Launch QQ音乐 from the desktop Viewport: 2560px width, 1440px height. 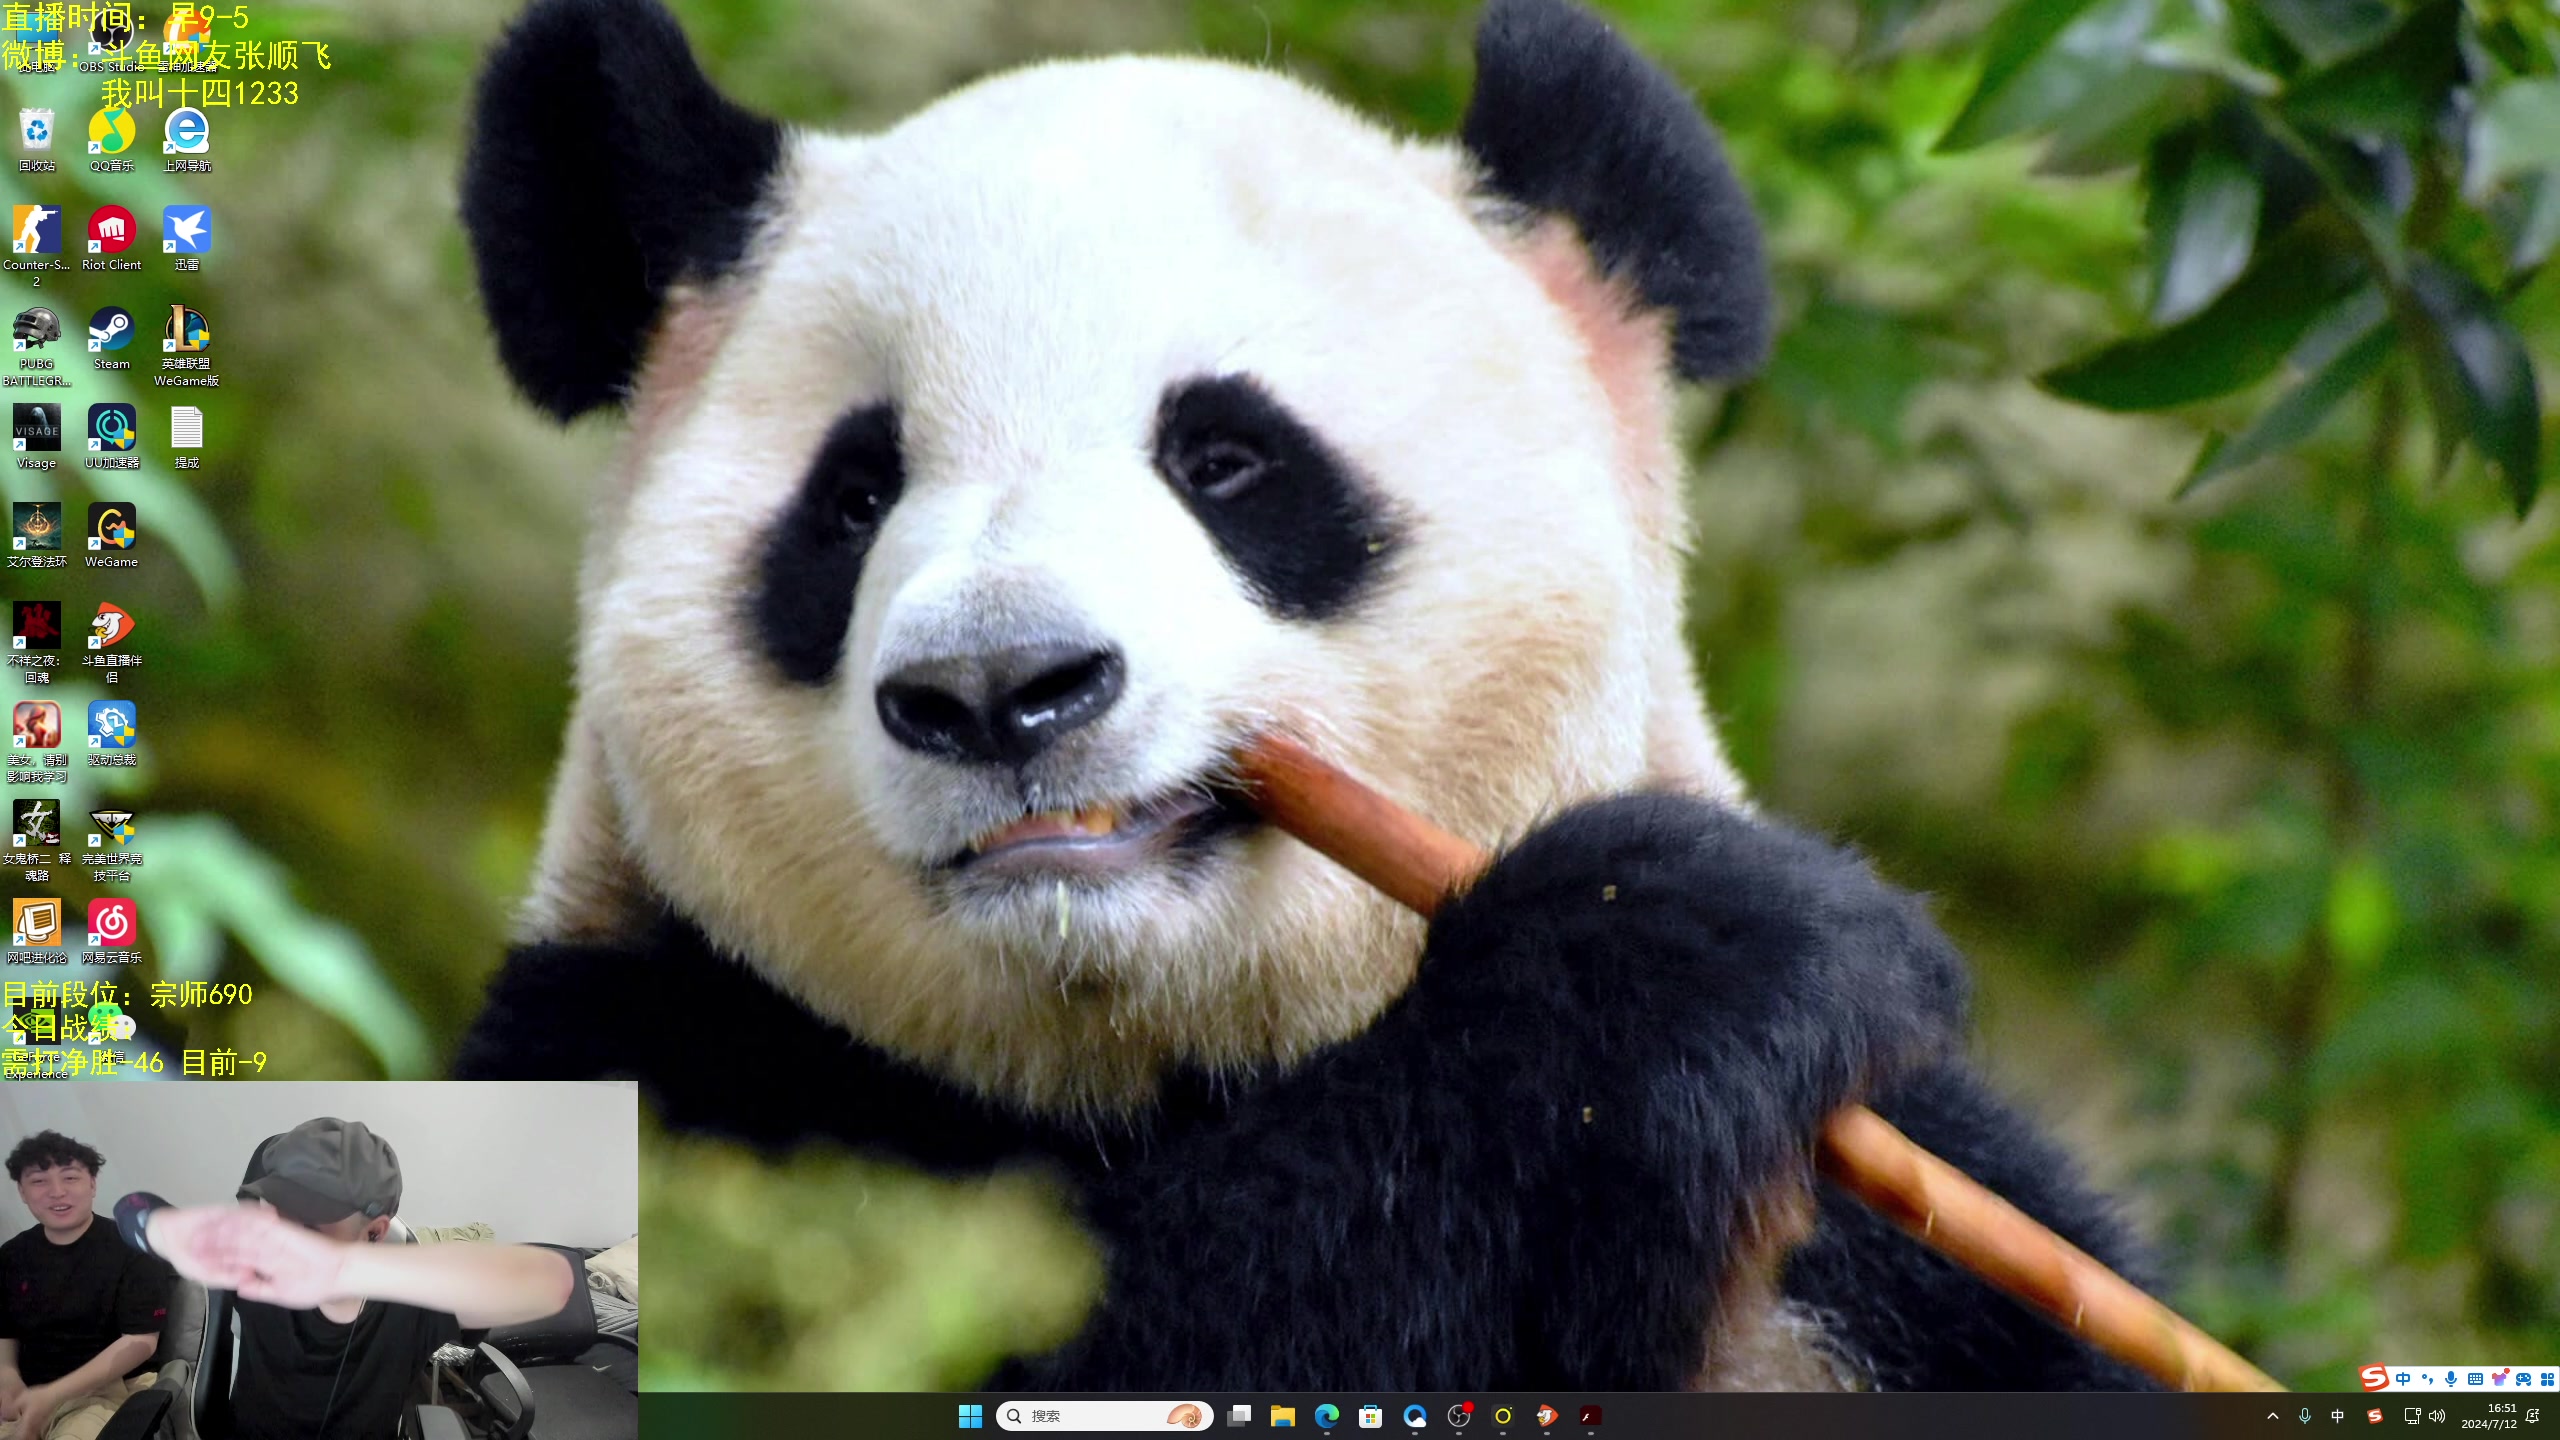coord(112,140)
